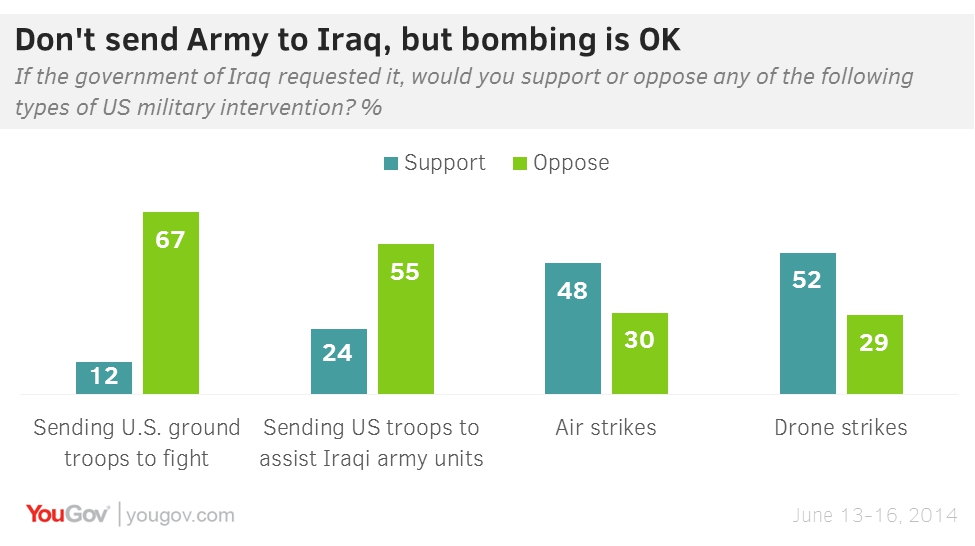Click the 30 oppose bar for air strikes
The image size is (975, 546).
pos(639,353)
